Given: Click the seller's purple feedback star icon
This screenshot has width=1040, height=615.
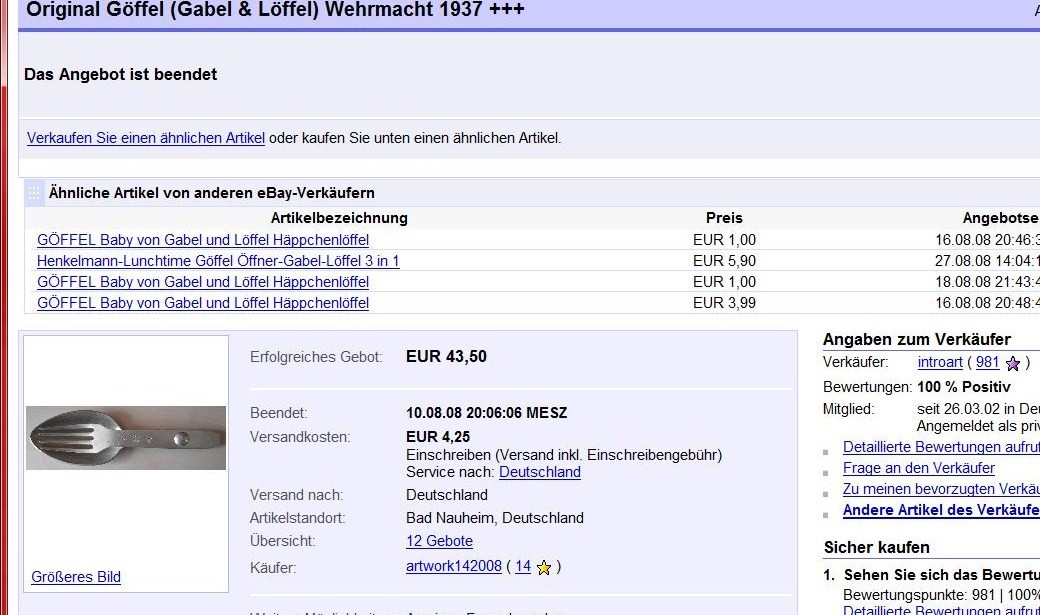Looking at the screenshot, I should [1013, 363].
